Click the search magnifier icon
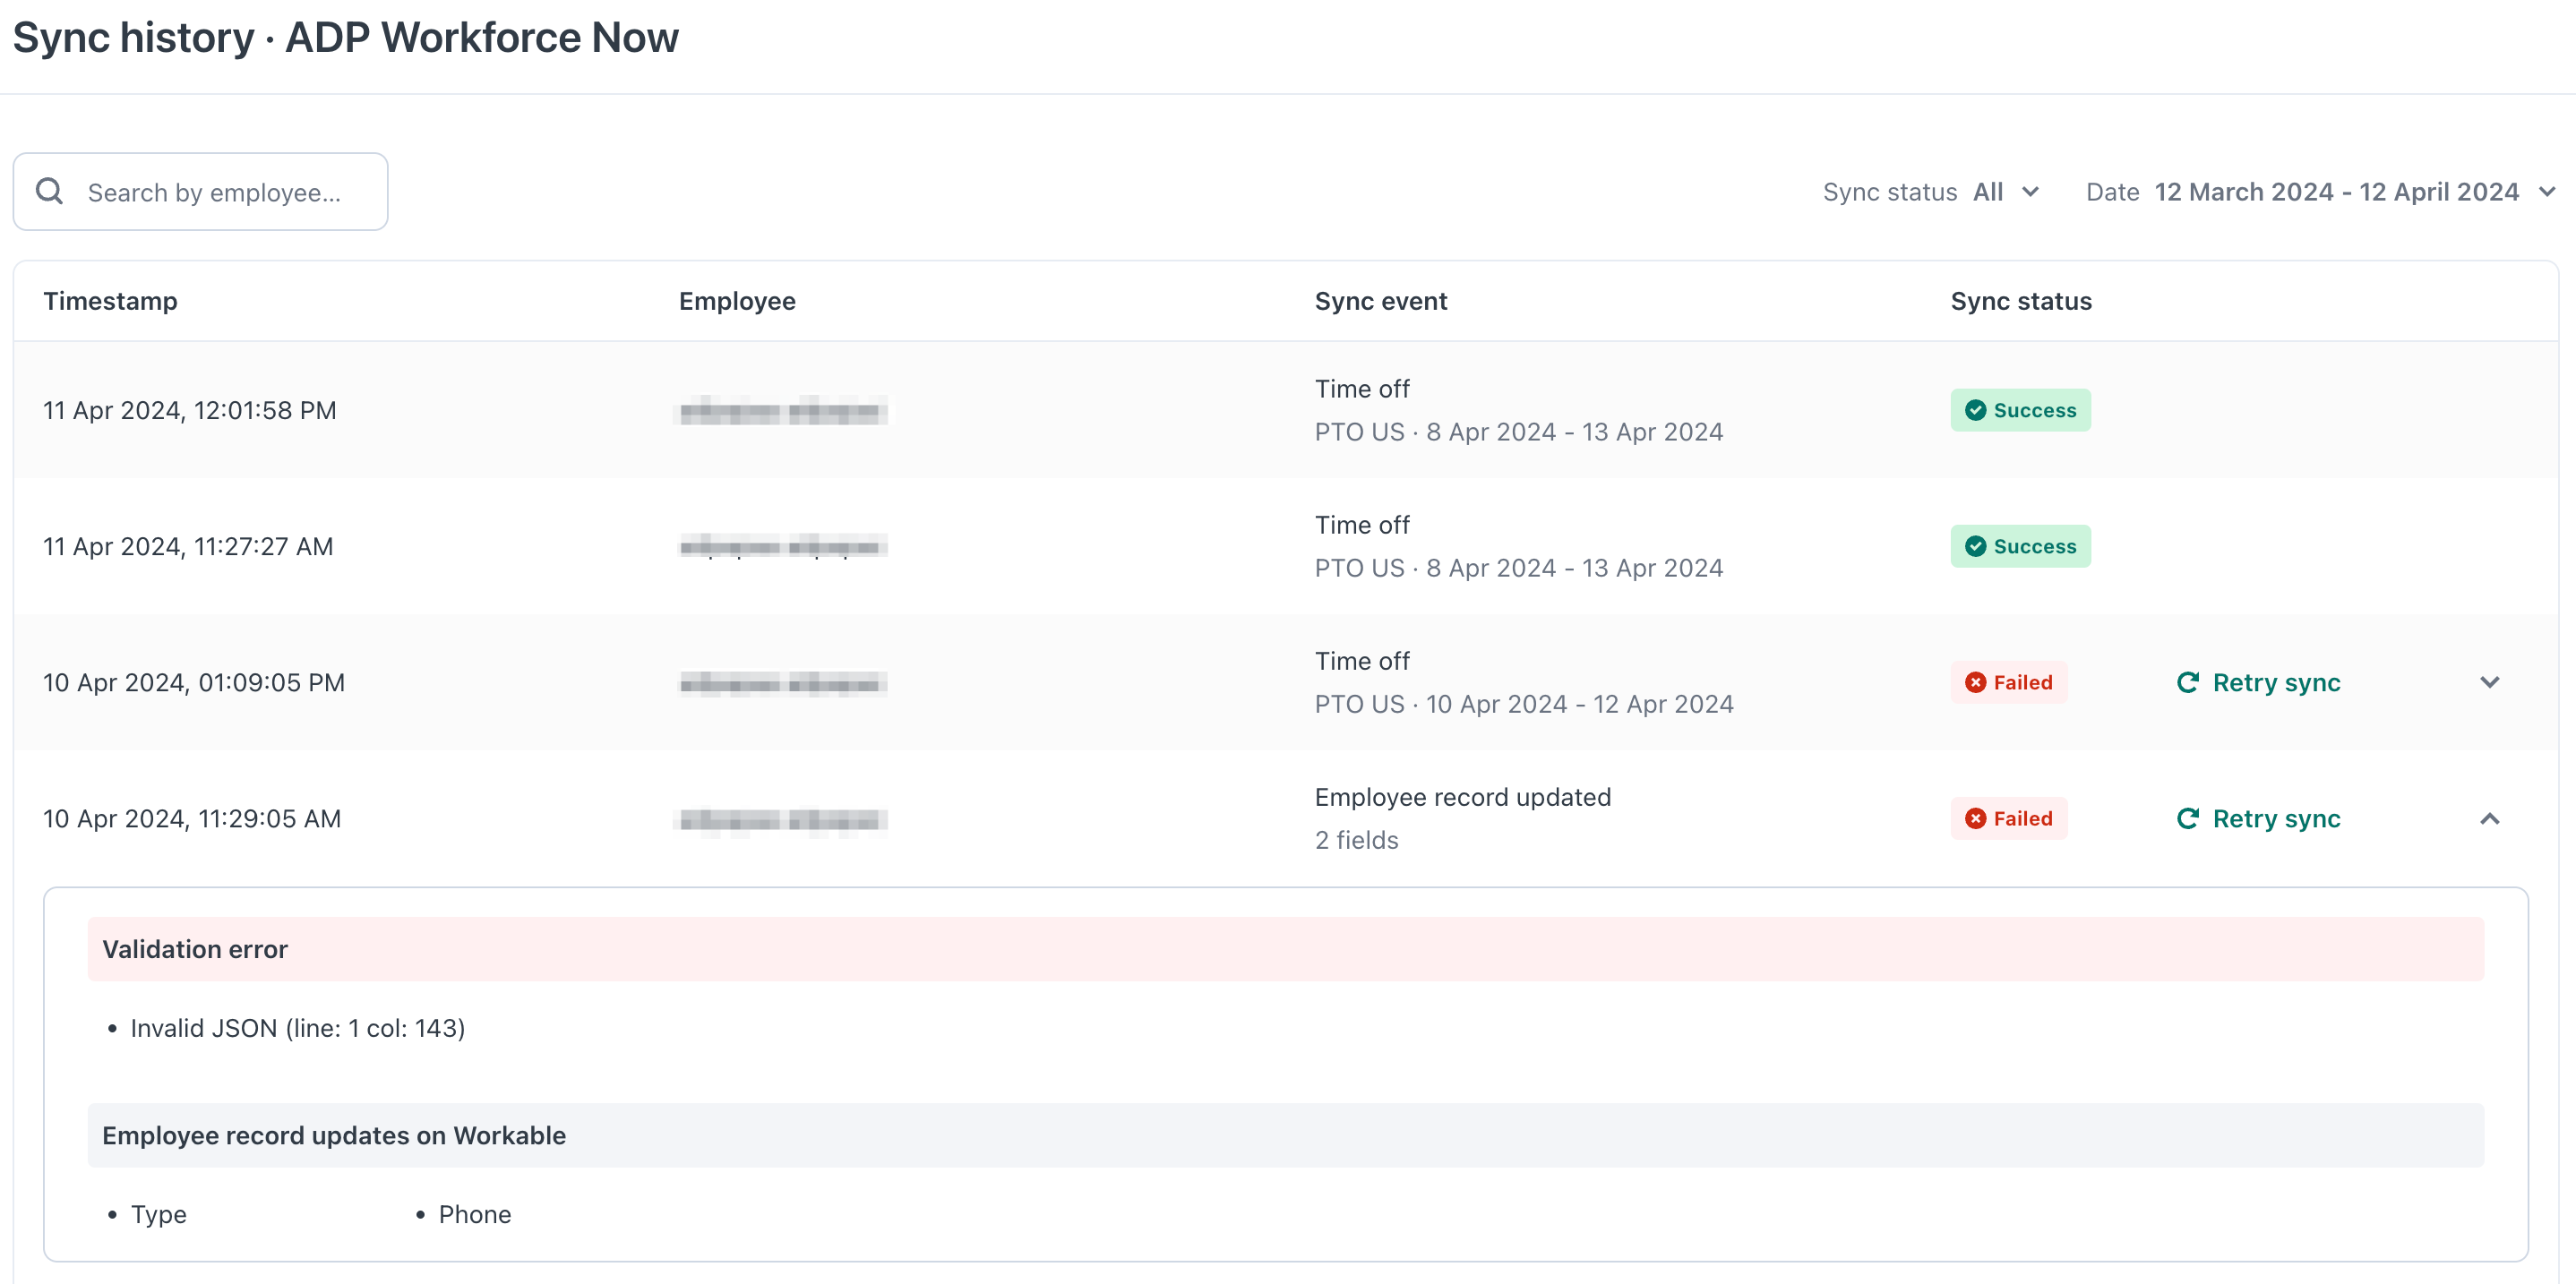The image size is (2576, 1284). click(49, 191)
